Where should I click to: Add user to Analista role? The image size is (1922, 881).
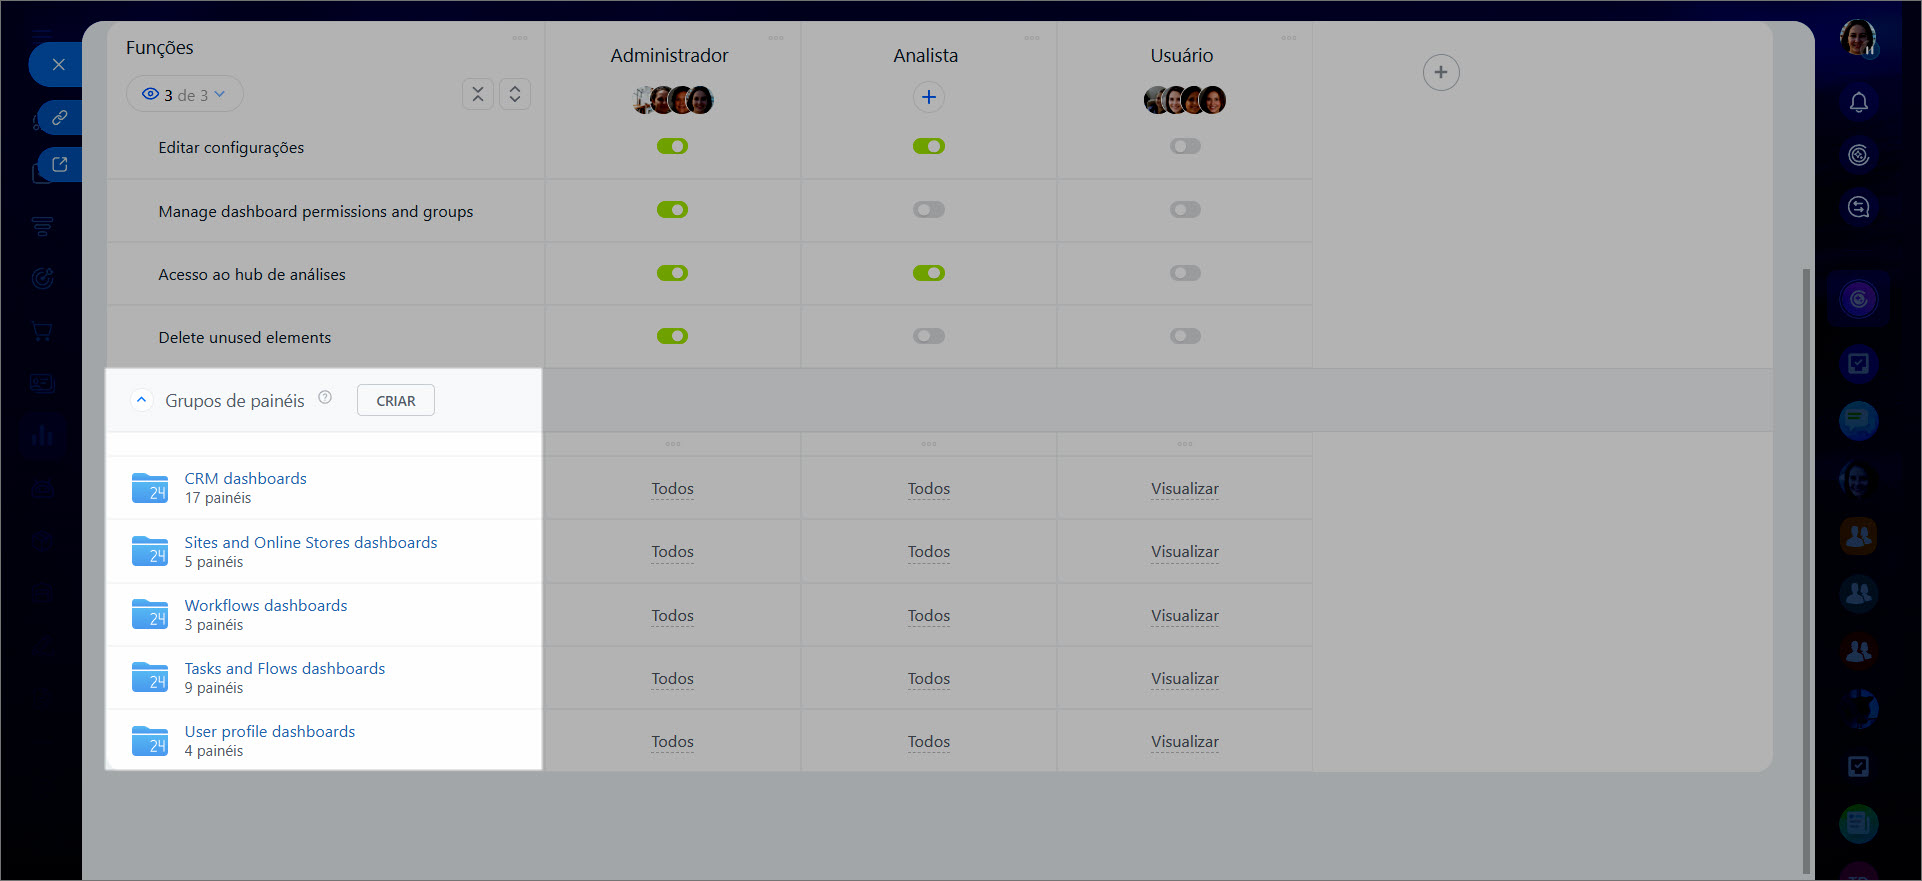928,97
